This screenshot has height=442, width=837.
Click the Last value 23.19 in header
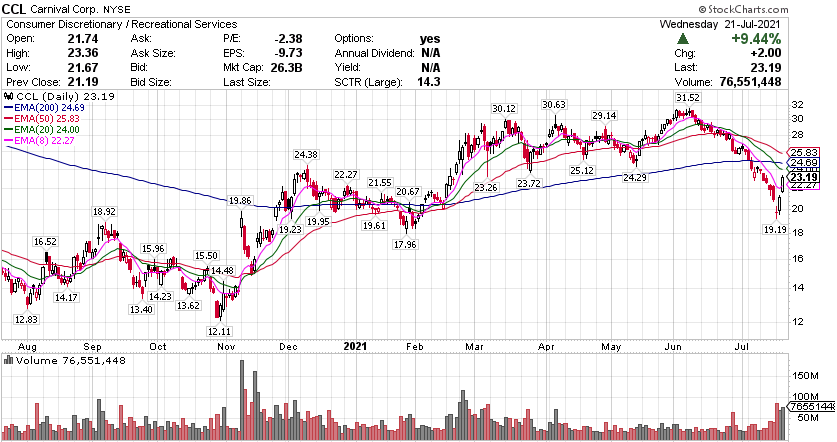[x=766, y=67]
